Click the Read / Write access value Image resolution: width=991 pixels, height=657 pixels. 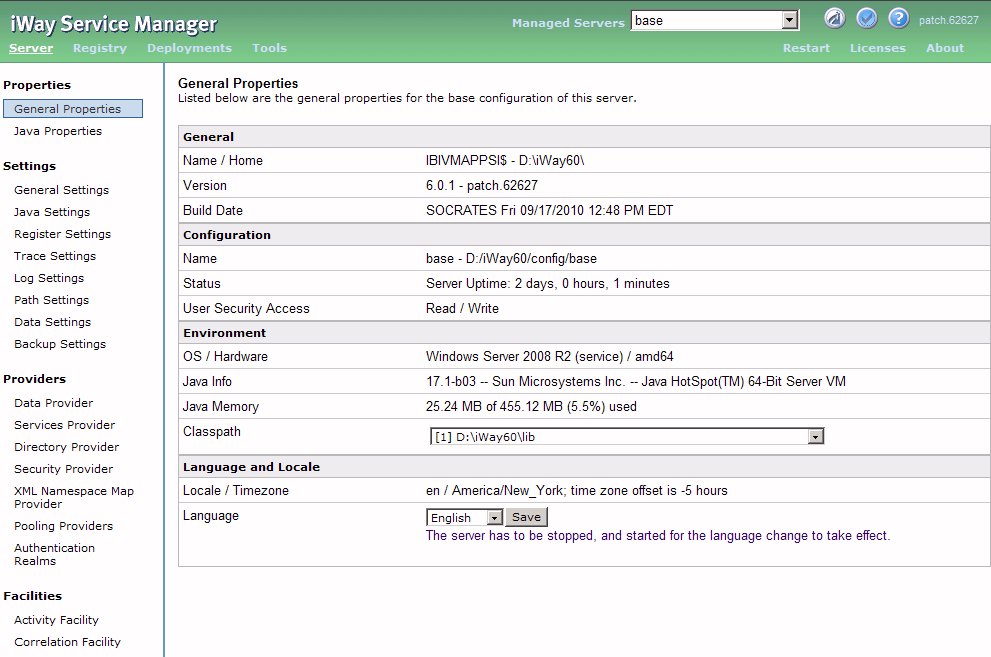(462, 308)
